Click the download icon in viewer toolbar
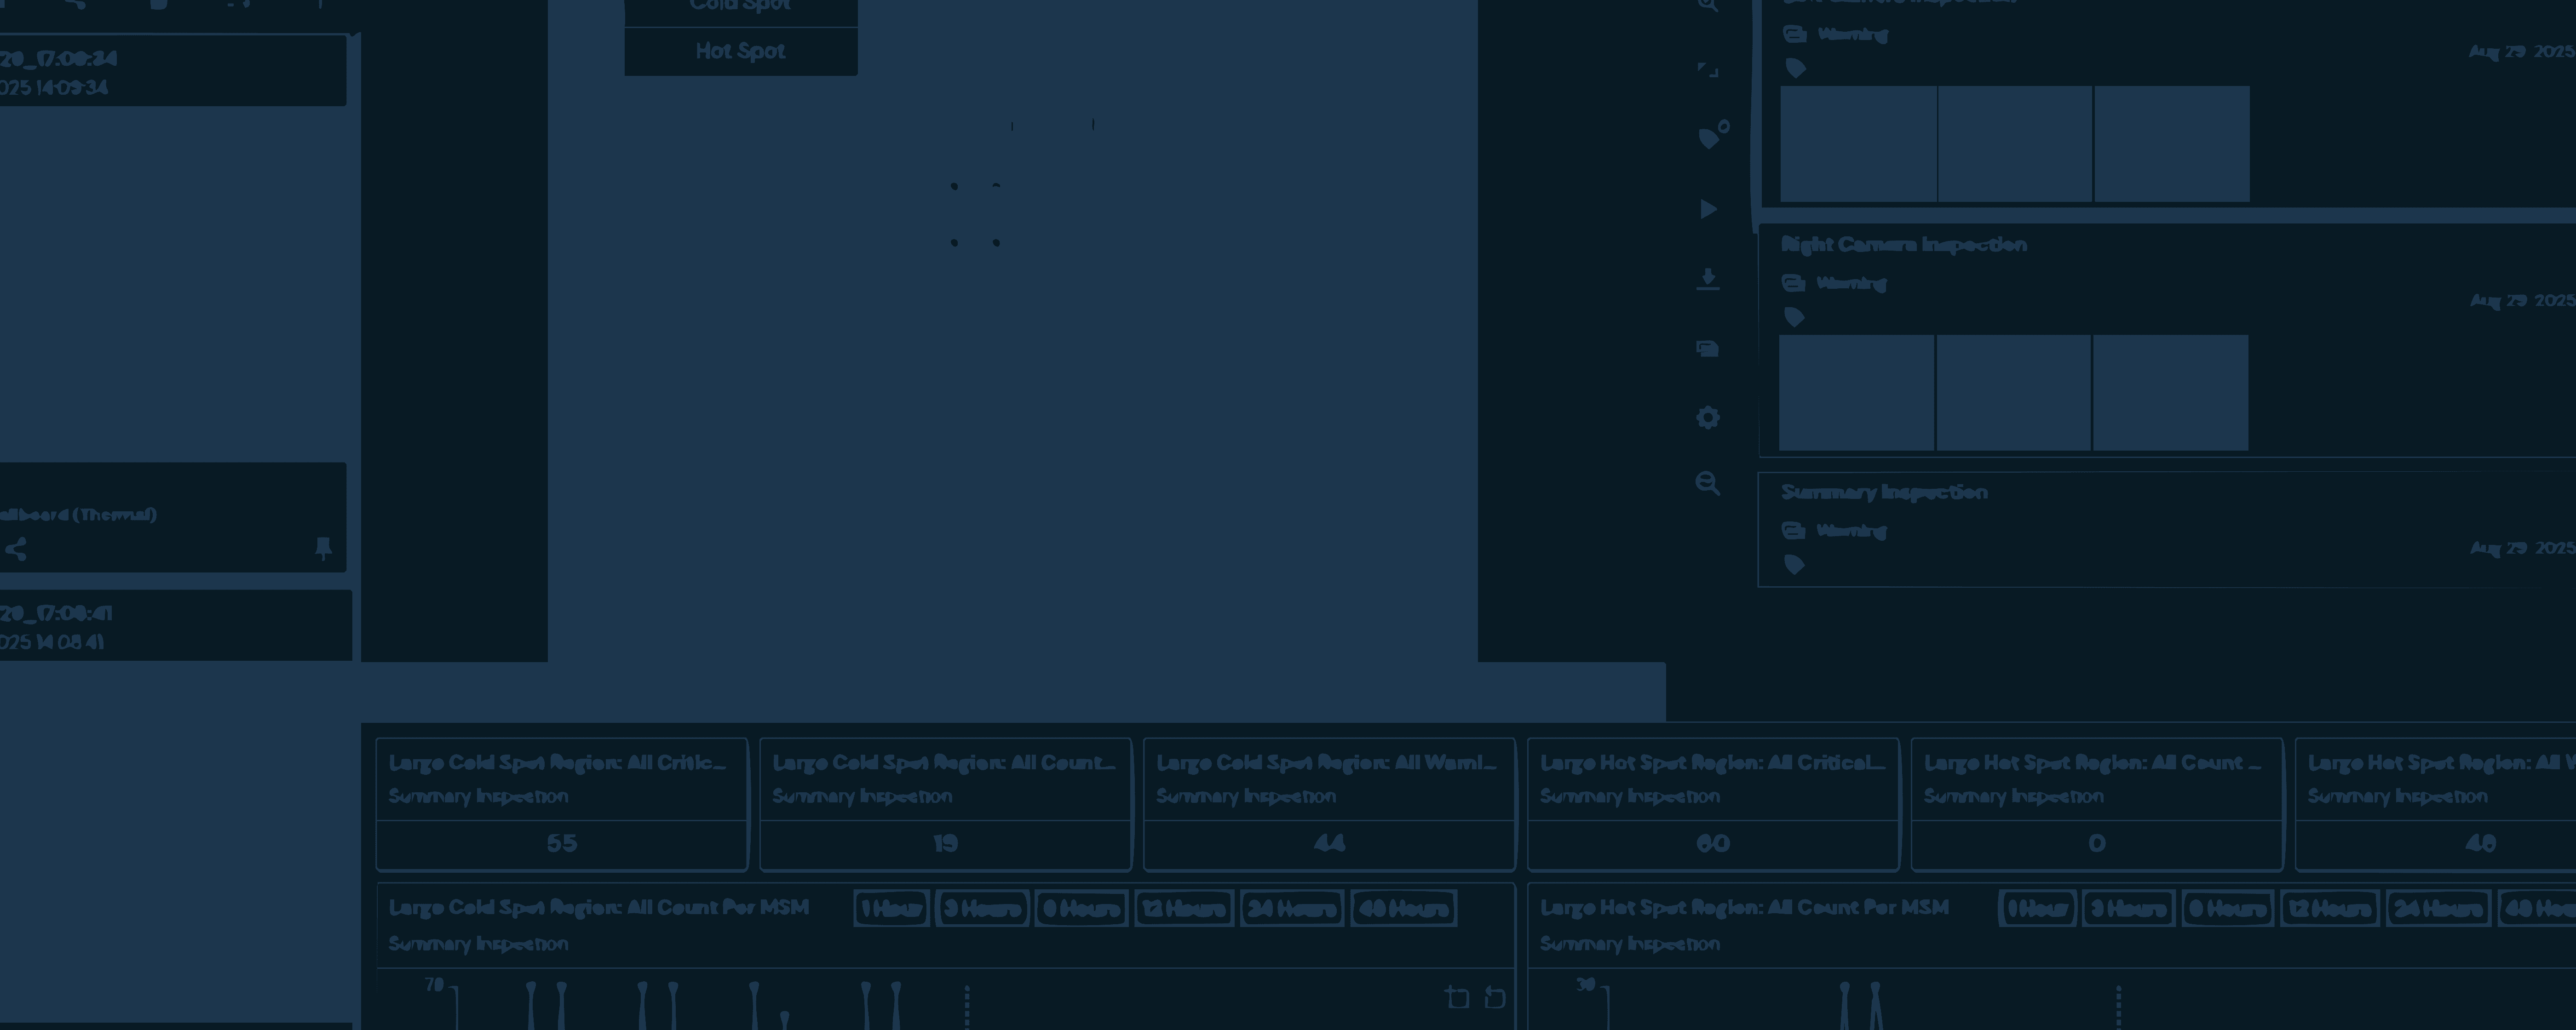Image resolution: width=2576 pixels, height=1030 pixels. pos(1708,278)
